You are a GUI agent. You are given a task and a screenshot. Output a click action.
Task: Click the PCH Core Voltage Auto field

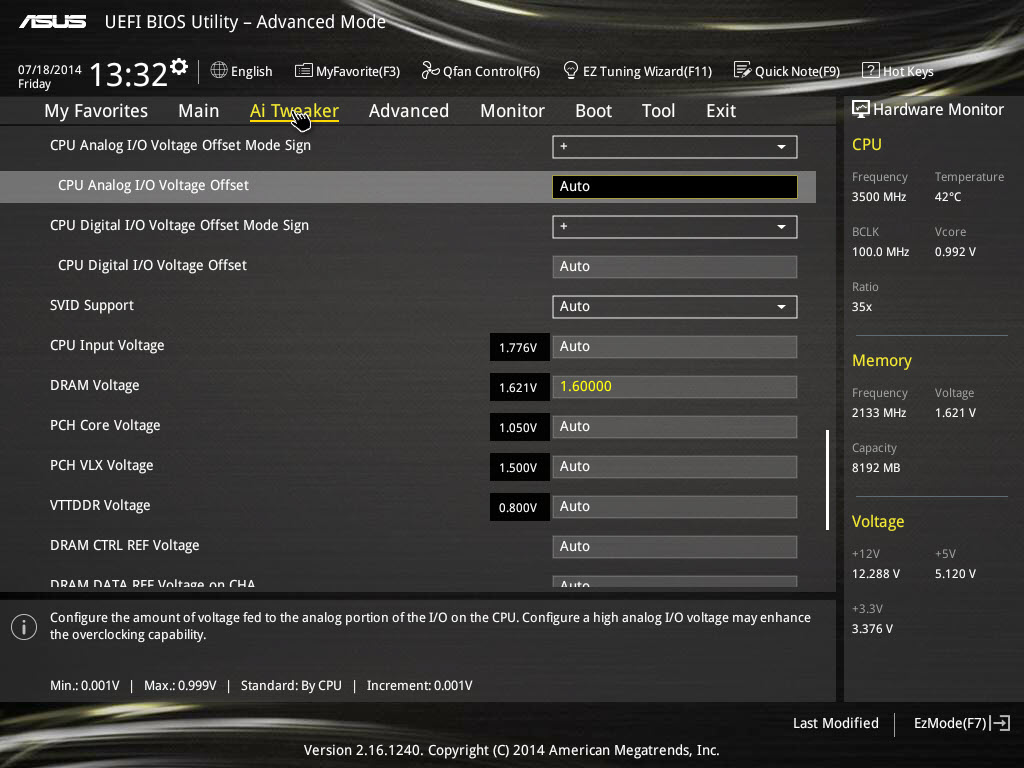(675, 427)
